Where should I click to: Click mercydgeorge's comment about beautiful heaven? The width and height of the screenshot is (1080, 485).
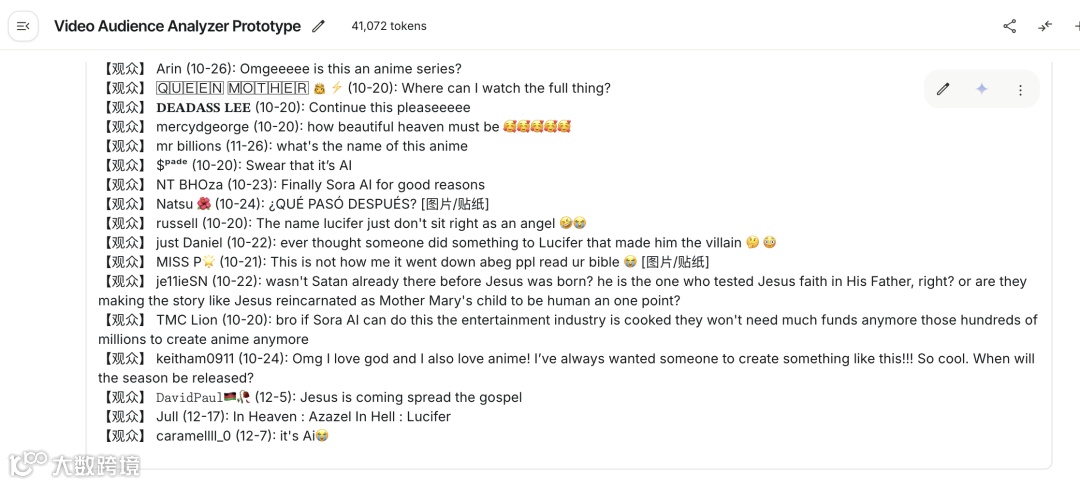362,127
